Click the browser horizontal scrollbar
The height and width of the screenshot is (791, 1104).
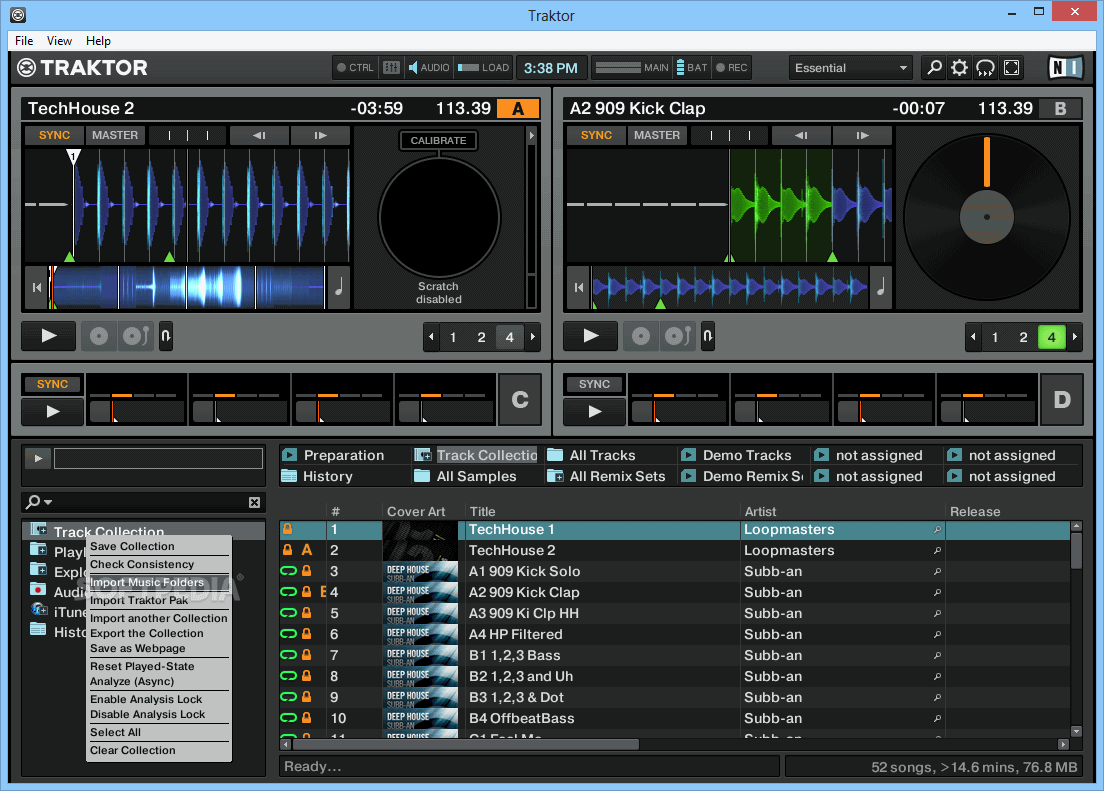(465, 744)
